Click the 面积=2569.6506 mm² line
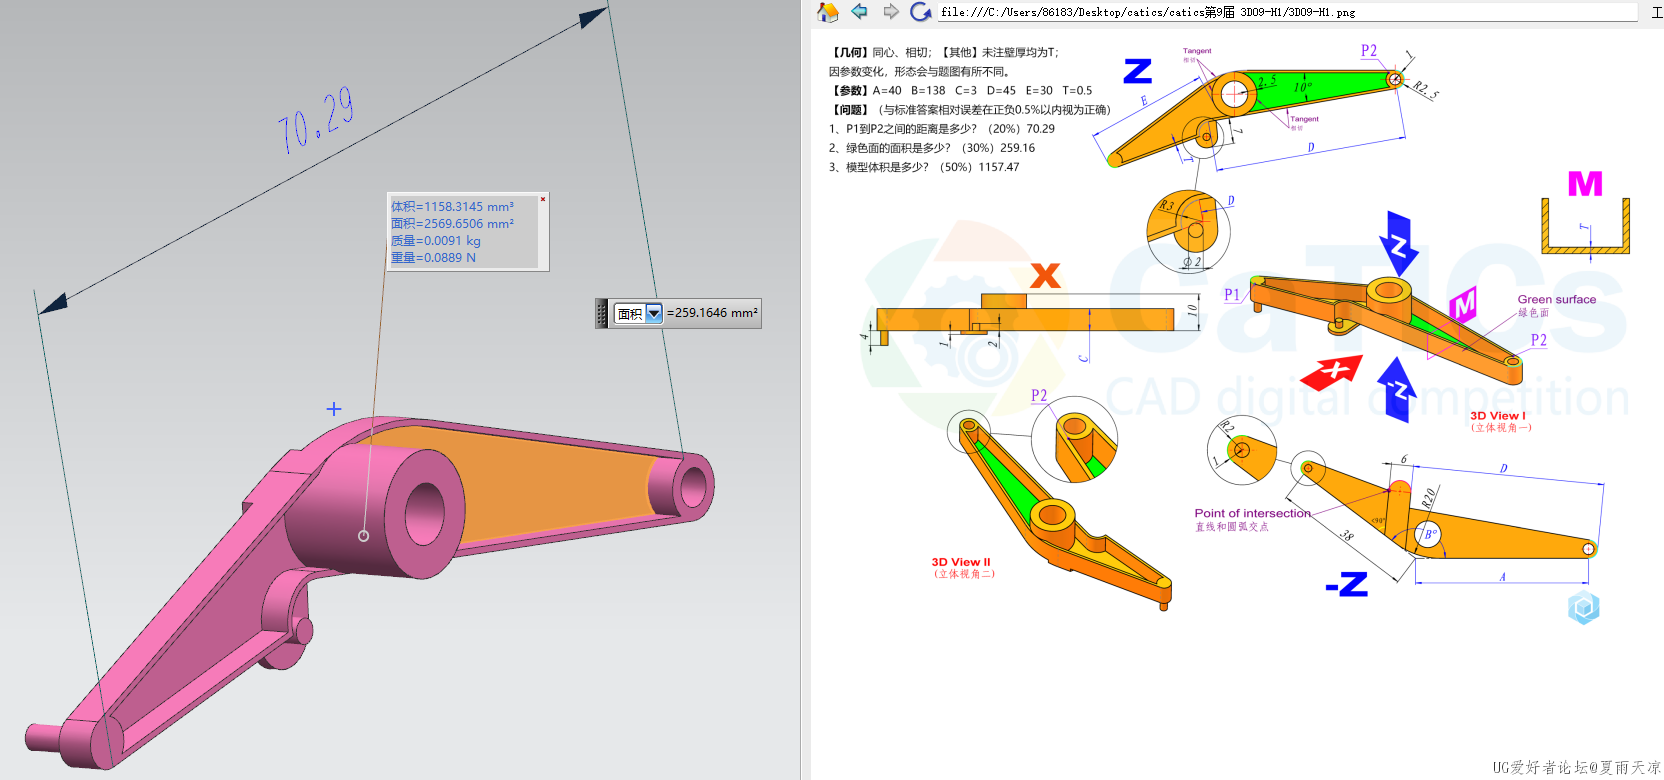Image resolution: width=1664 pixels, height=780 pixels. click(452, 224)
